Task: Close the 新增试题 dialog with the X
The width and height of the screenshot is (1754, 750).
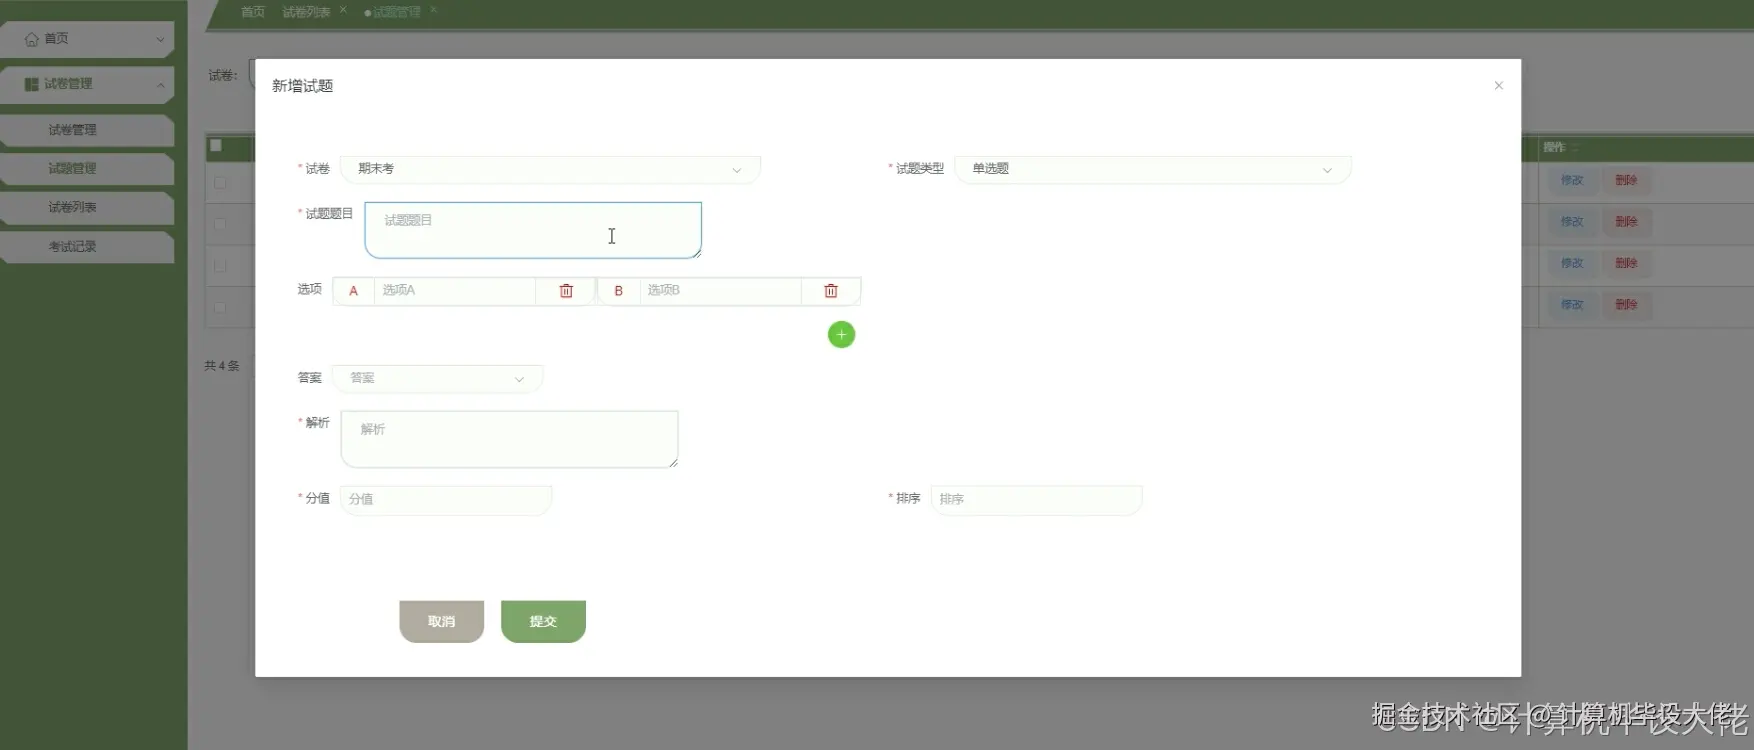Action: [x=1498, y=86]
